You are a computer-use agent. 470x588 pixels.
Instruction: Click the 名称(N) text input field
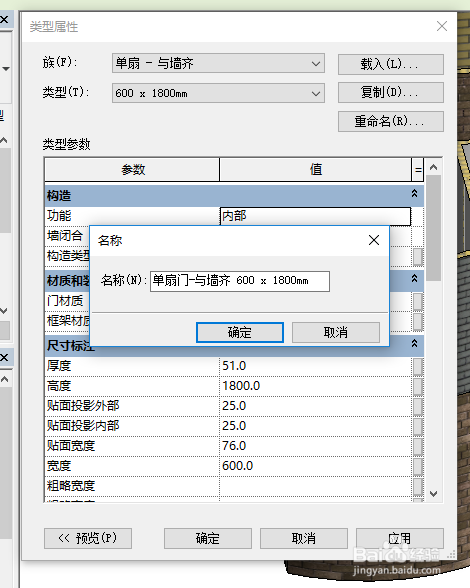(x=240, y=281)
